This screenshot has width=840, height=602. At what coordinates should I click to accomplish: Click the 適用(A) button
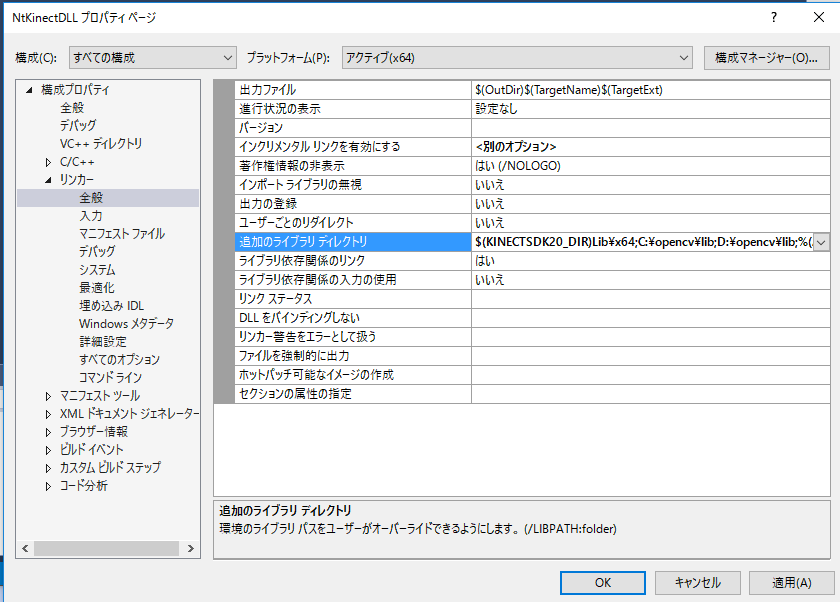point(791,582)
